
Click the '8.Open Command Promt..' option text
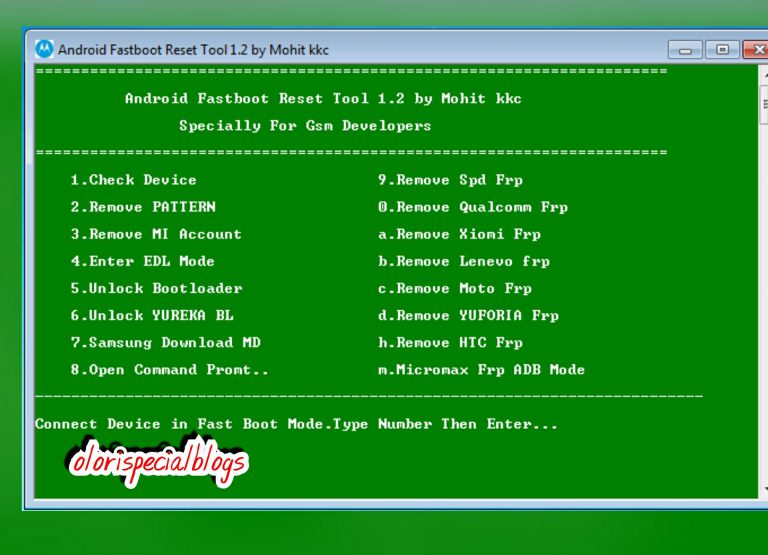[x=169, y=369]
